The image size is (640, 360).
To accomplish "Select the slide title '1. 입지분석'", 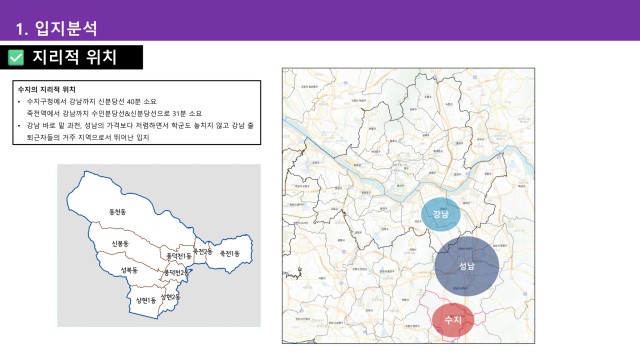I will click(x=57, y=29).
